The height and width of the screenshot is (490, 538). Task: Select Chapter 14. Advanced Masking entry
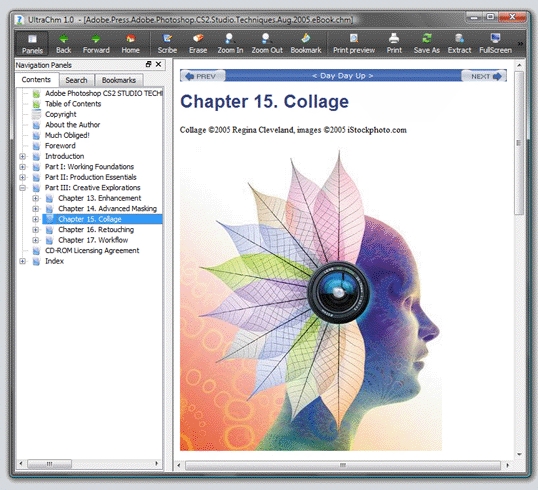click(x=107, y=209)
